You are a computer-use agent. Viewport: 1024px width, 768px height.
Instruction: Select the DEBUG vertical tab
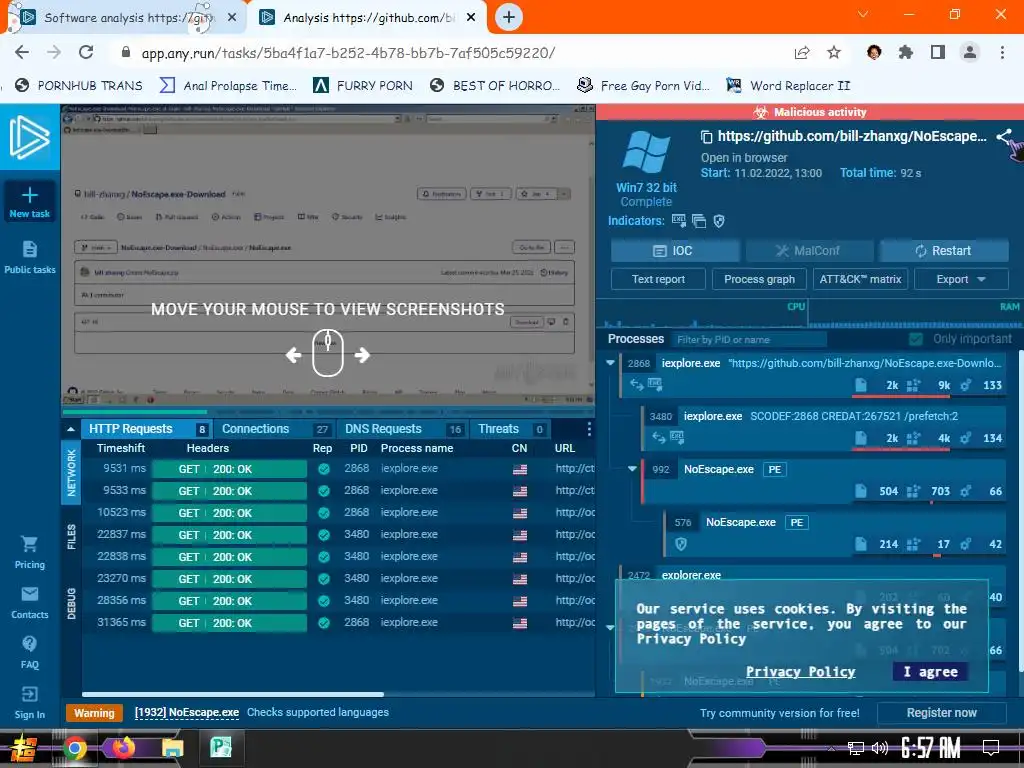[x=71, y=603]
